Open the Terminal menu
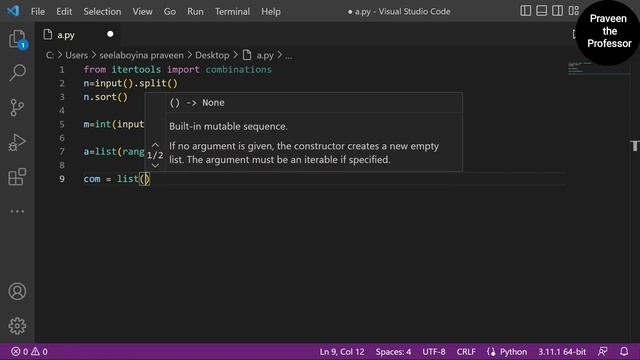 [232, 11]
